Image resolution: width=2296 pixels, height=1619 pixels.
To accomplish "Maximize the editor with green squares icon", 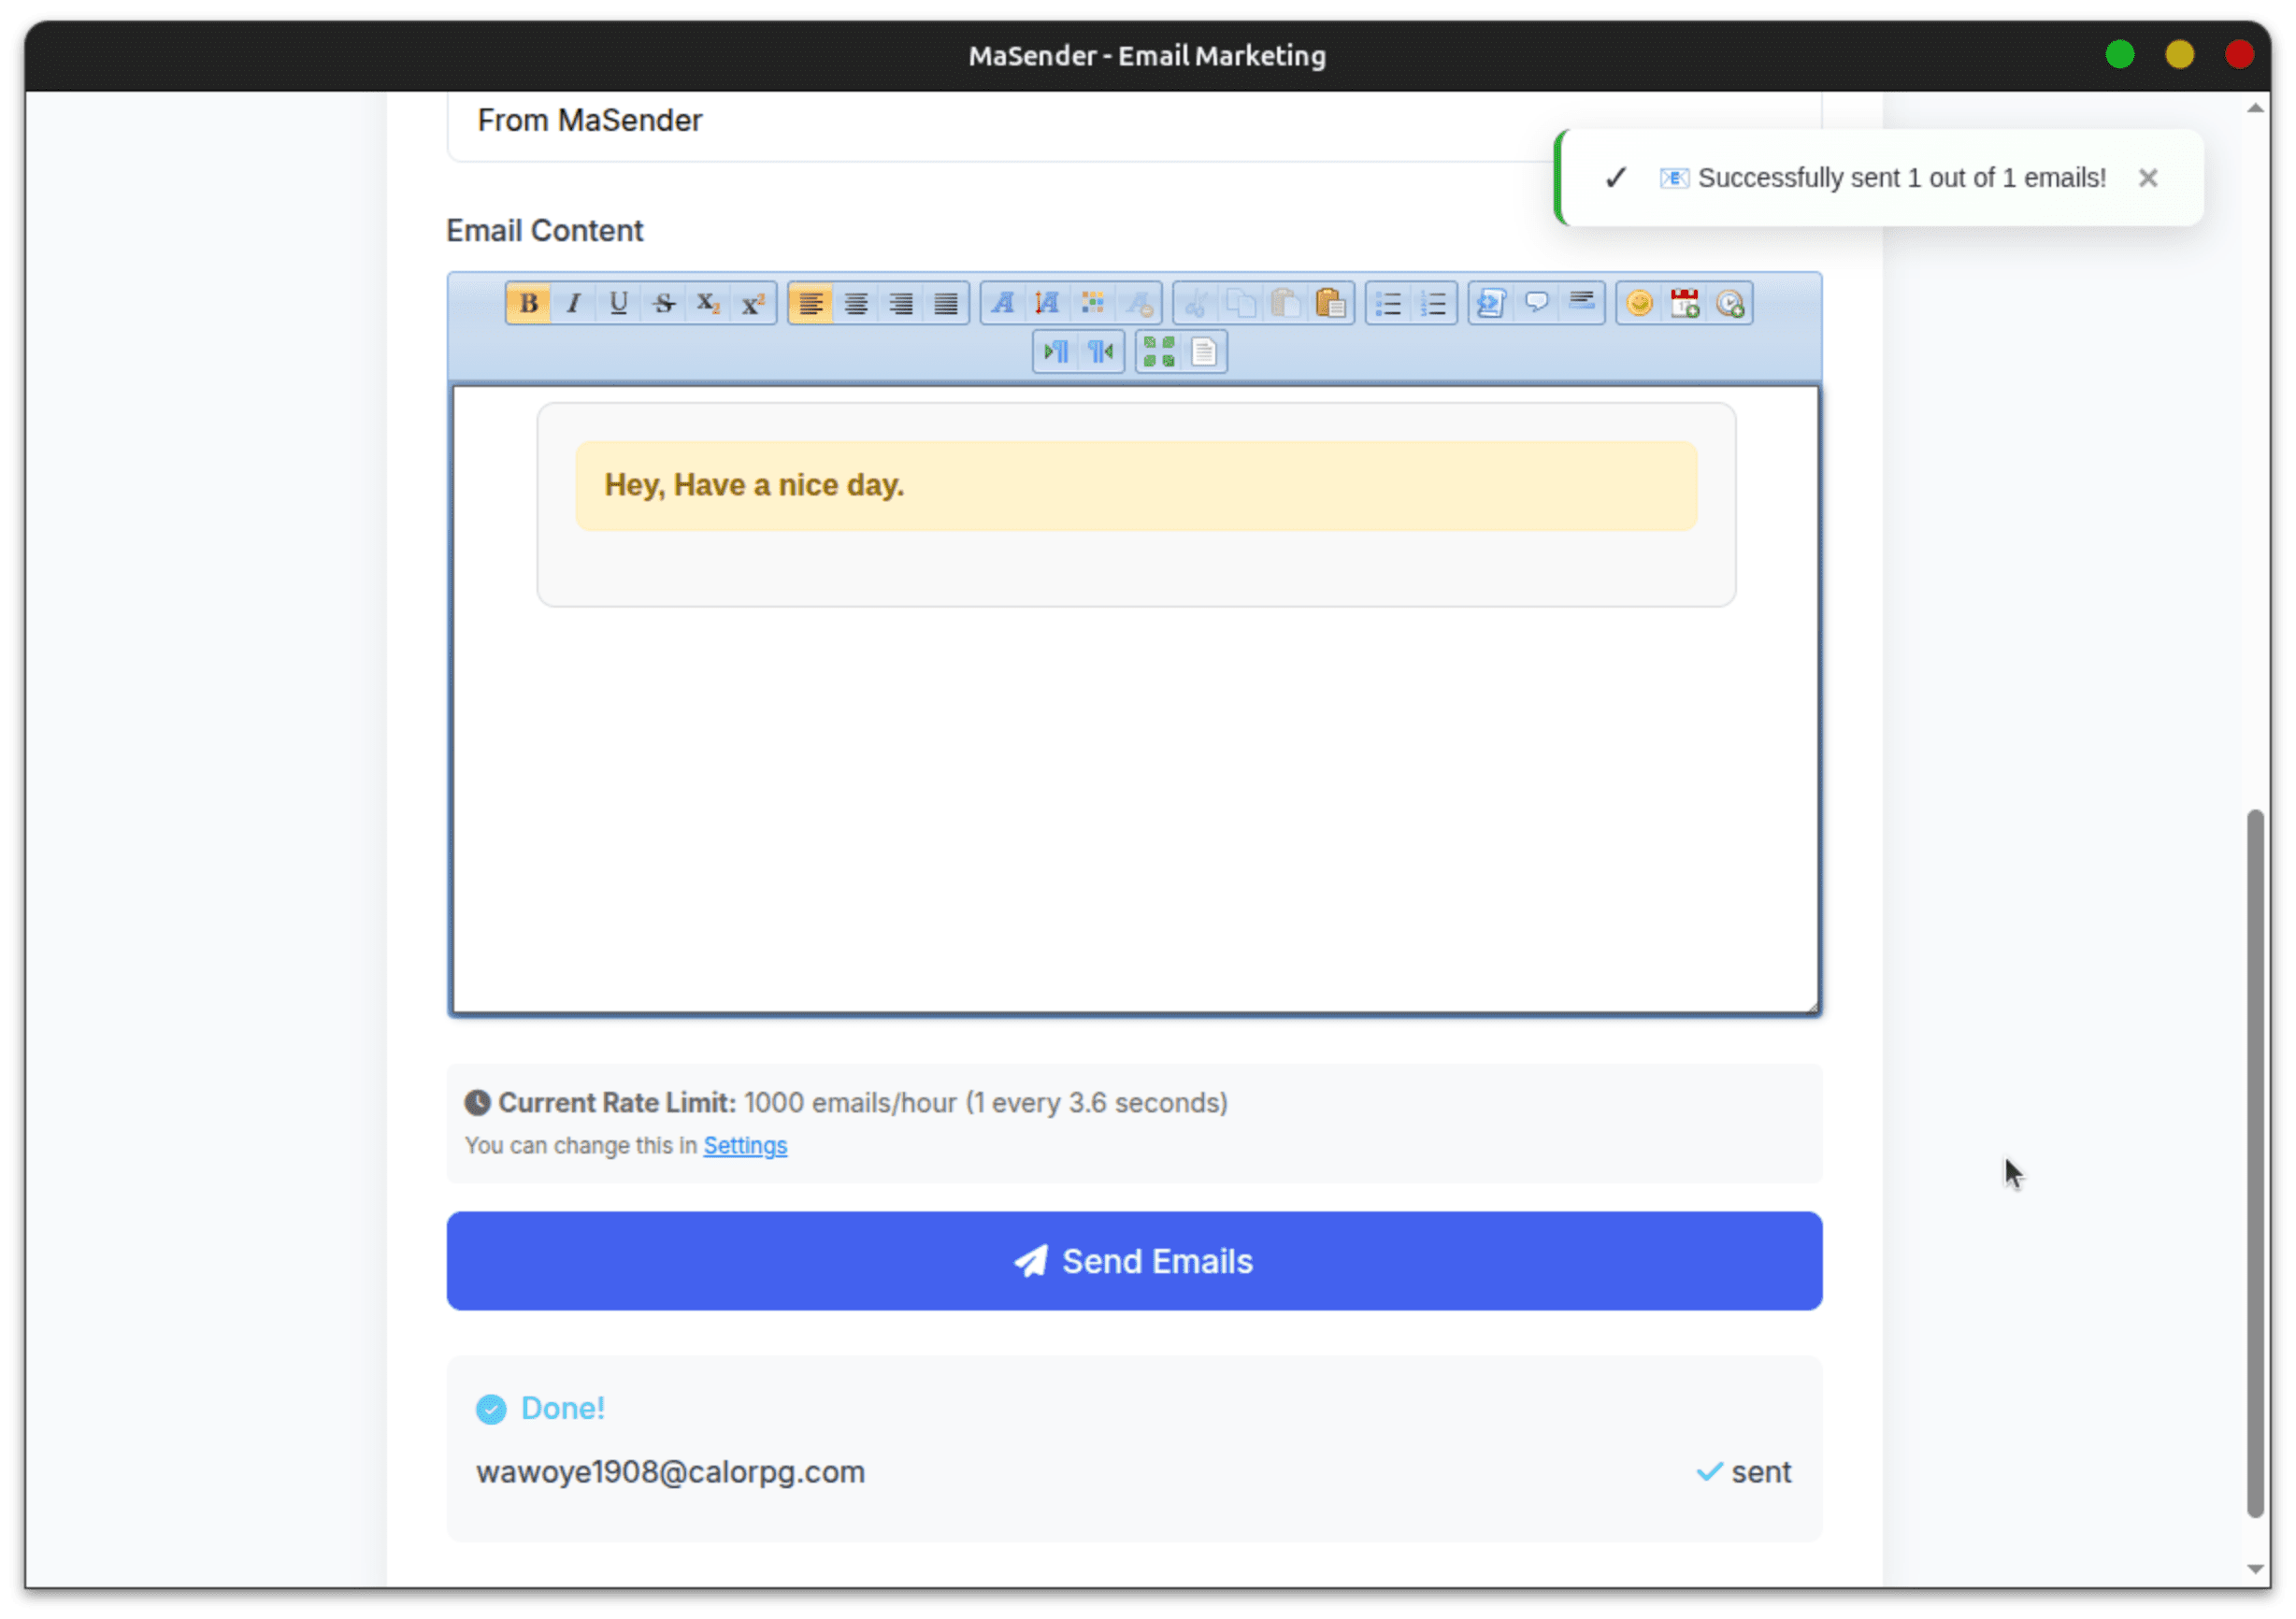I will point(1159,352).
